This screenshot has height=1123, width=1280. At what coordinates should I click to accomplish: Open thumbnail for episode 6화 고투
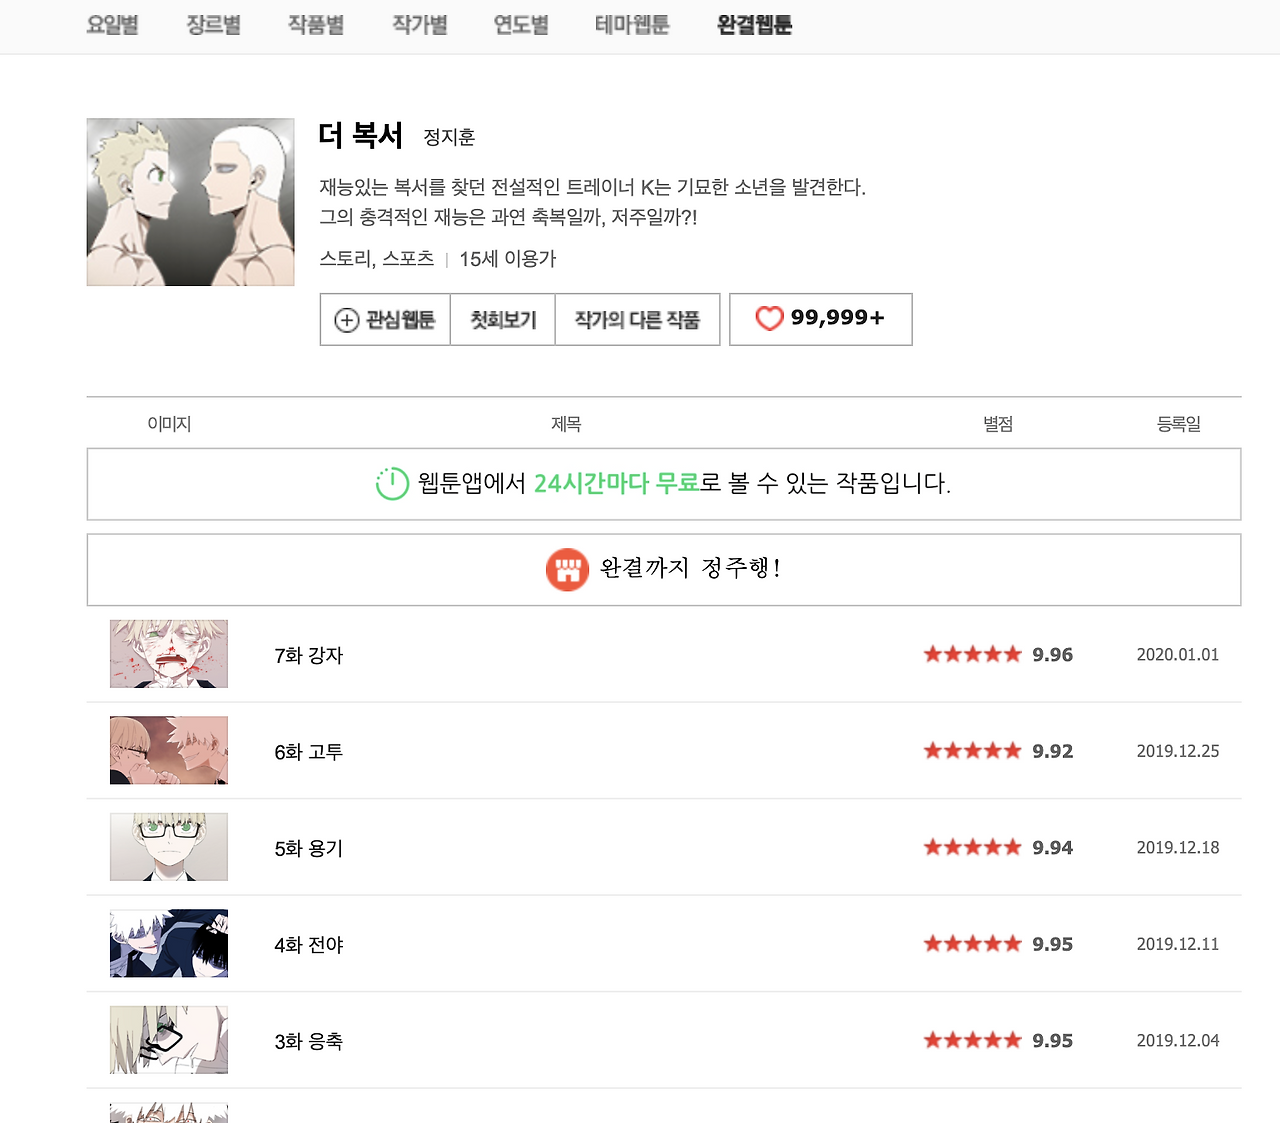(169, 750)
